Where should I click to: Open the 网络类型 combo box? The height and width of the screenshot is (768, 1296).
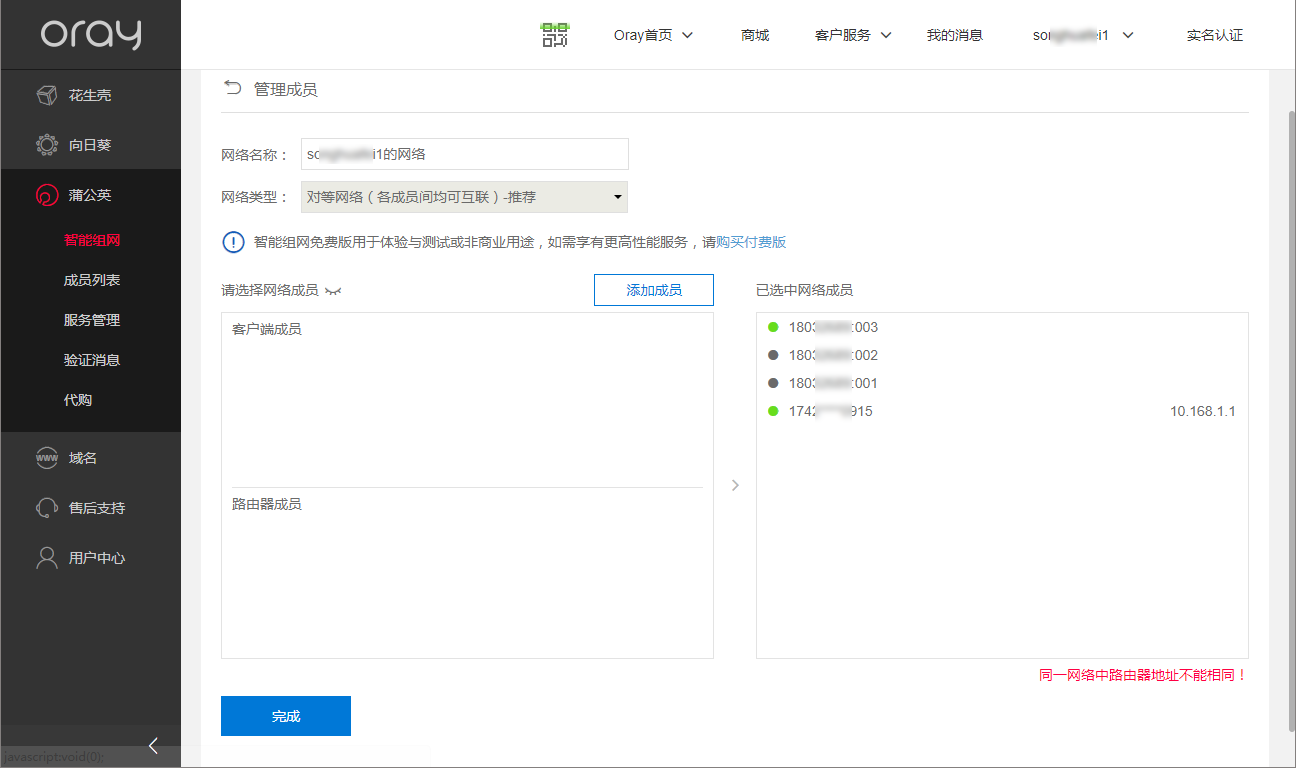click(x=465, y=197)
